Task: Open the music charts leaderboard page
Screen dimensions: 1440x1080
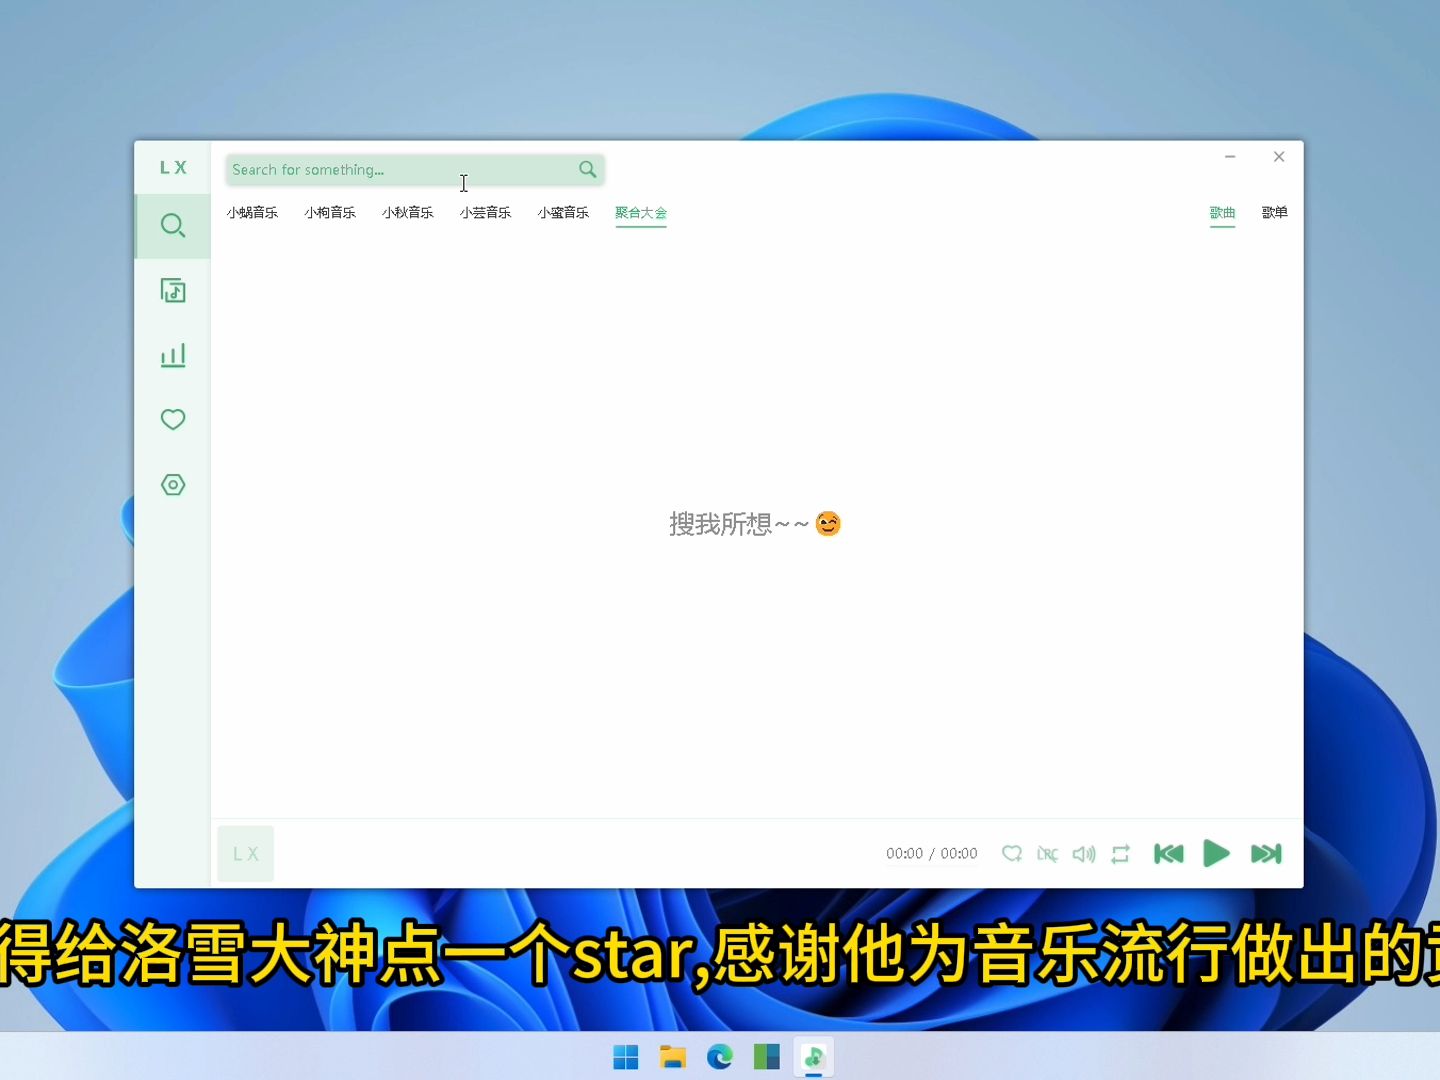Action: 172,355
